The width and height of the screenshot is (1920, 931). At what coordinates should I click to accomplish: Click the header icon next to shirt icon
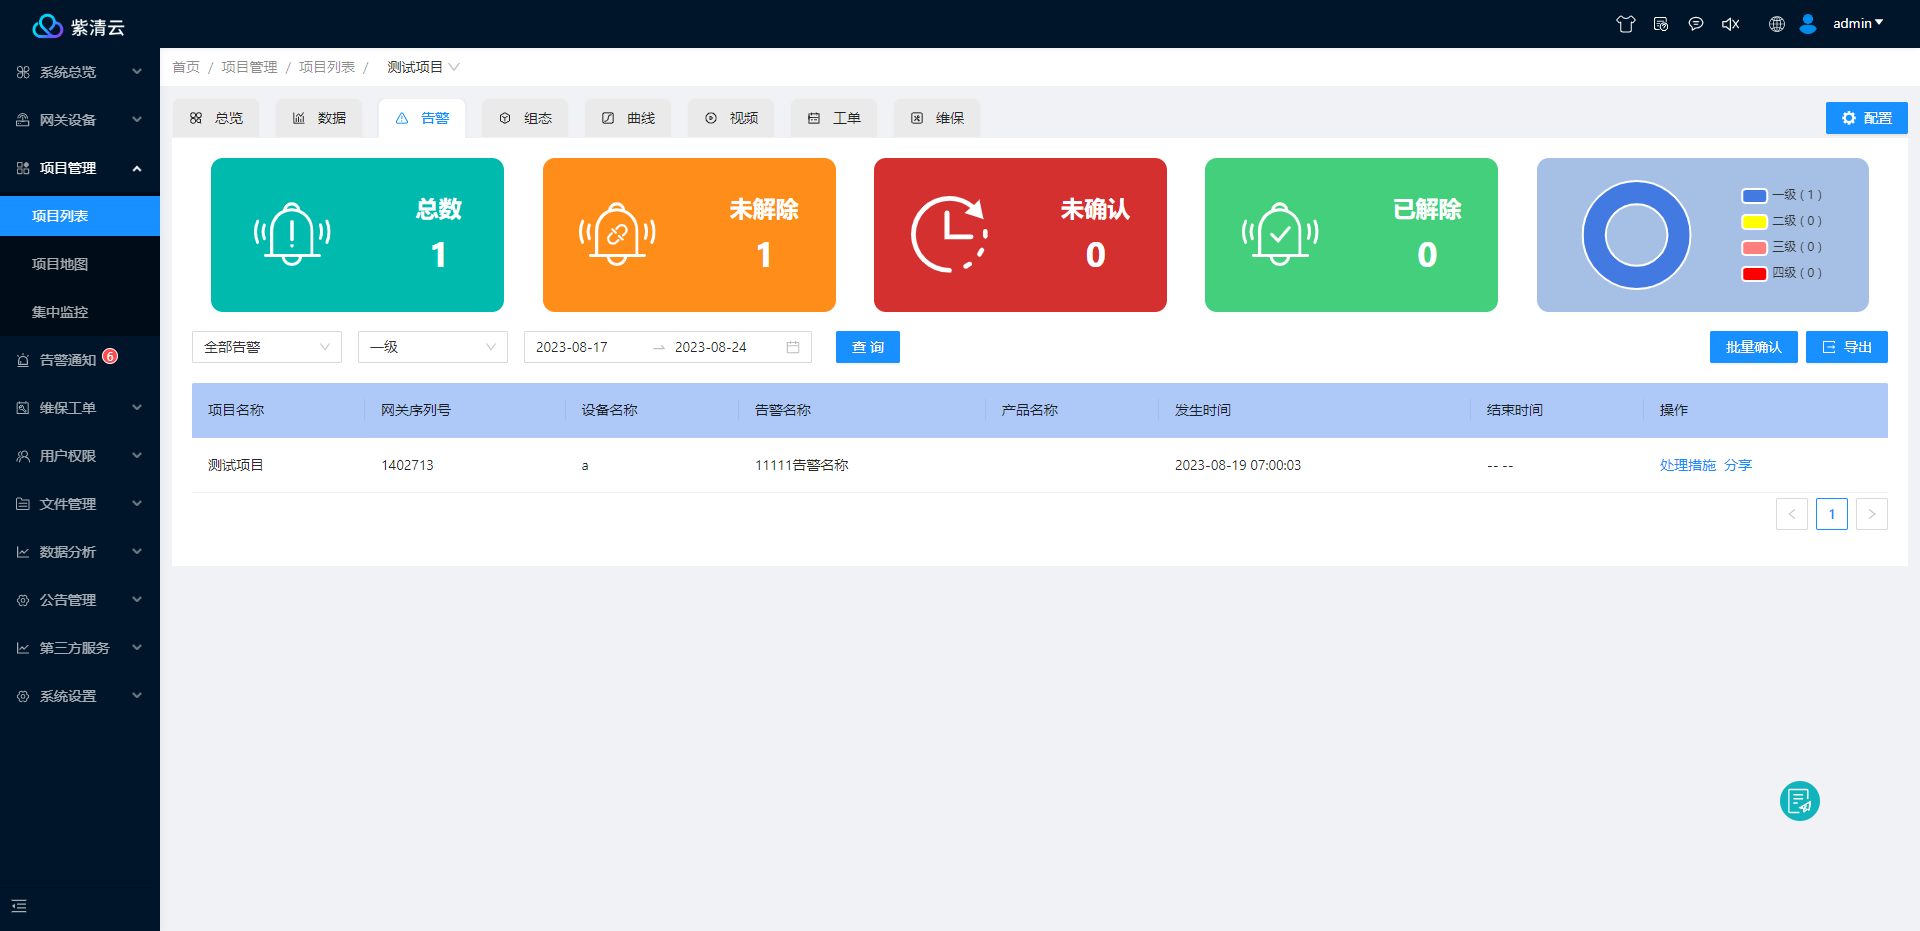click(1661, 24)
